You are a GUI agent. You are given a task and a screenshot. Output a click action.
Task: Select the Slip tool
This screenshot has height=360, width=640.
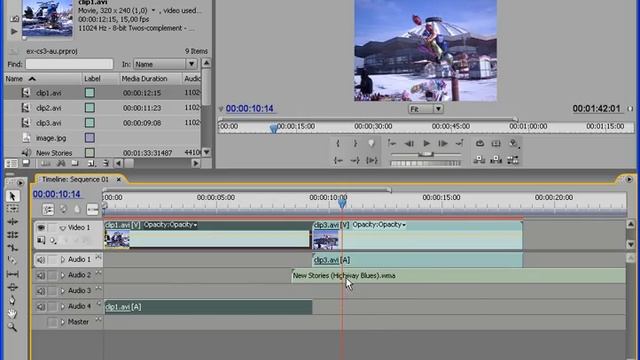pos(12,274)
